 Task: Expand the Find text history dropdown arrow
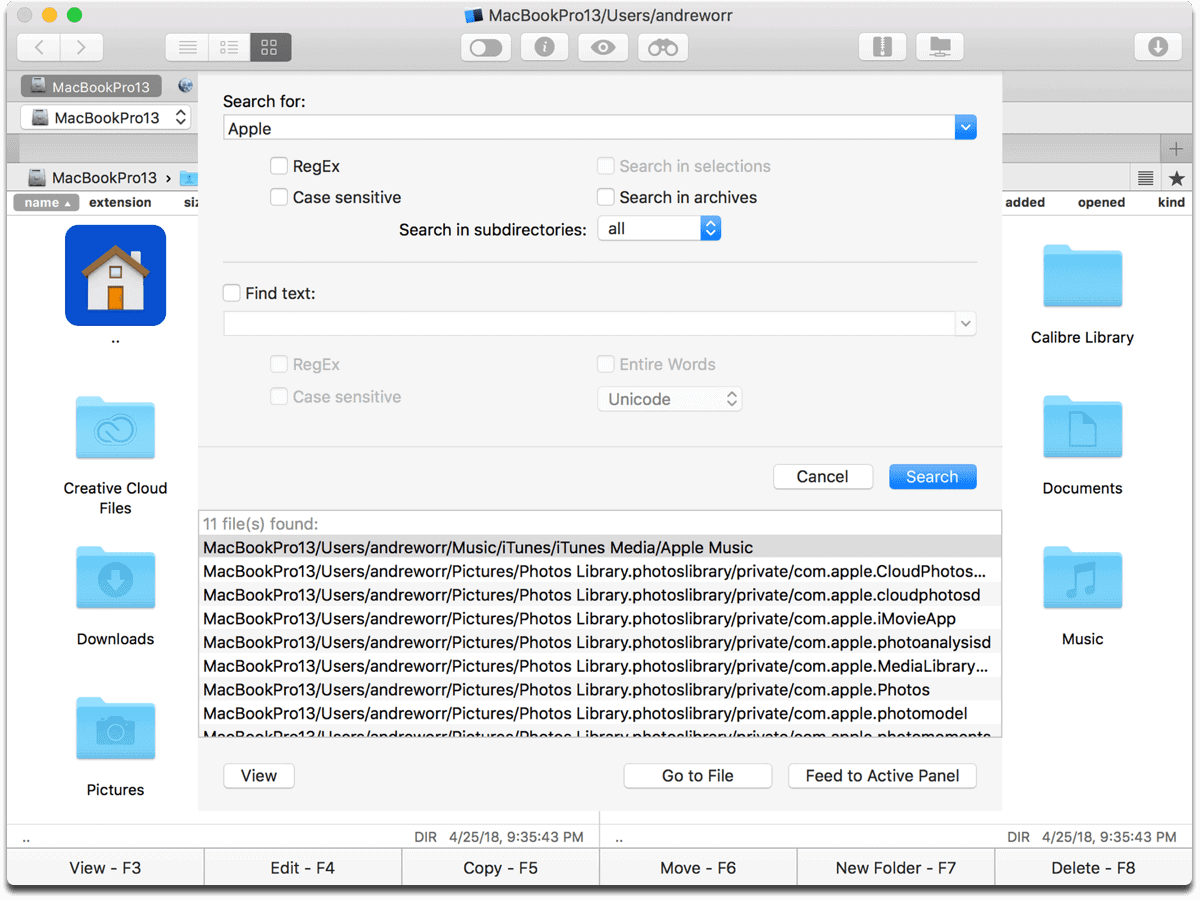965,323
